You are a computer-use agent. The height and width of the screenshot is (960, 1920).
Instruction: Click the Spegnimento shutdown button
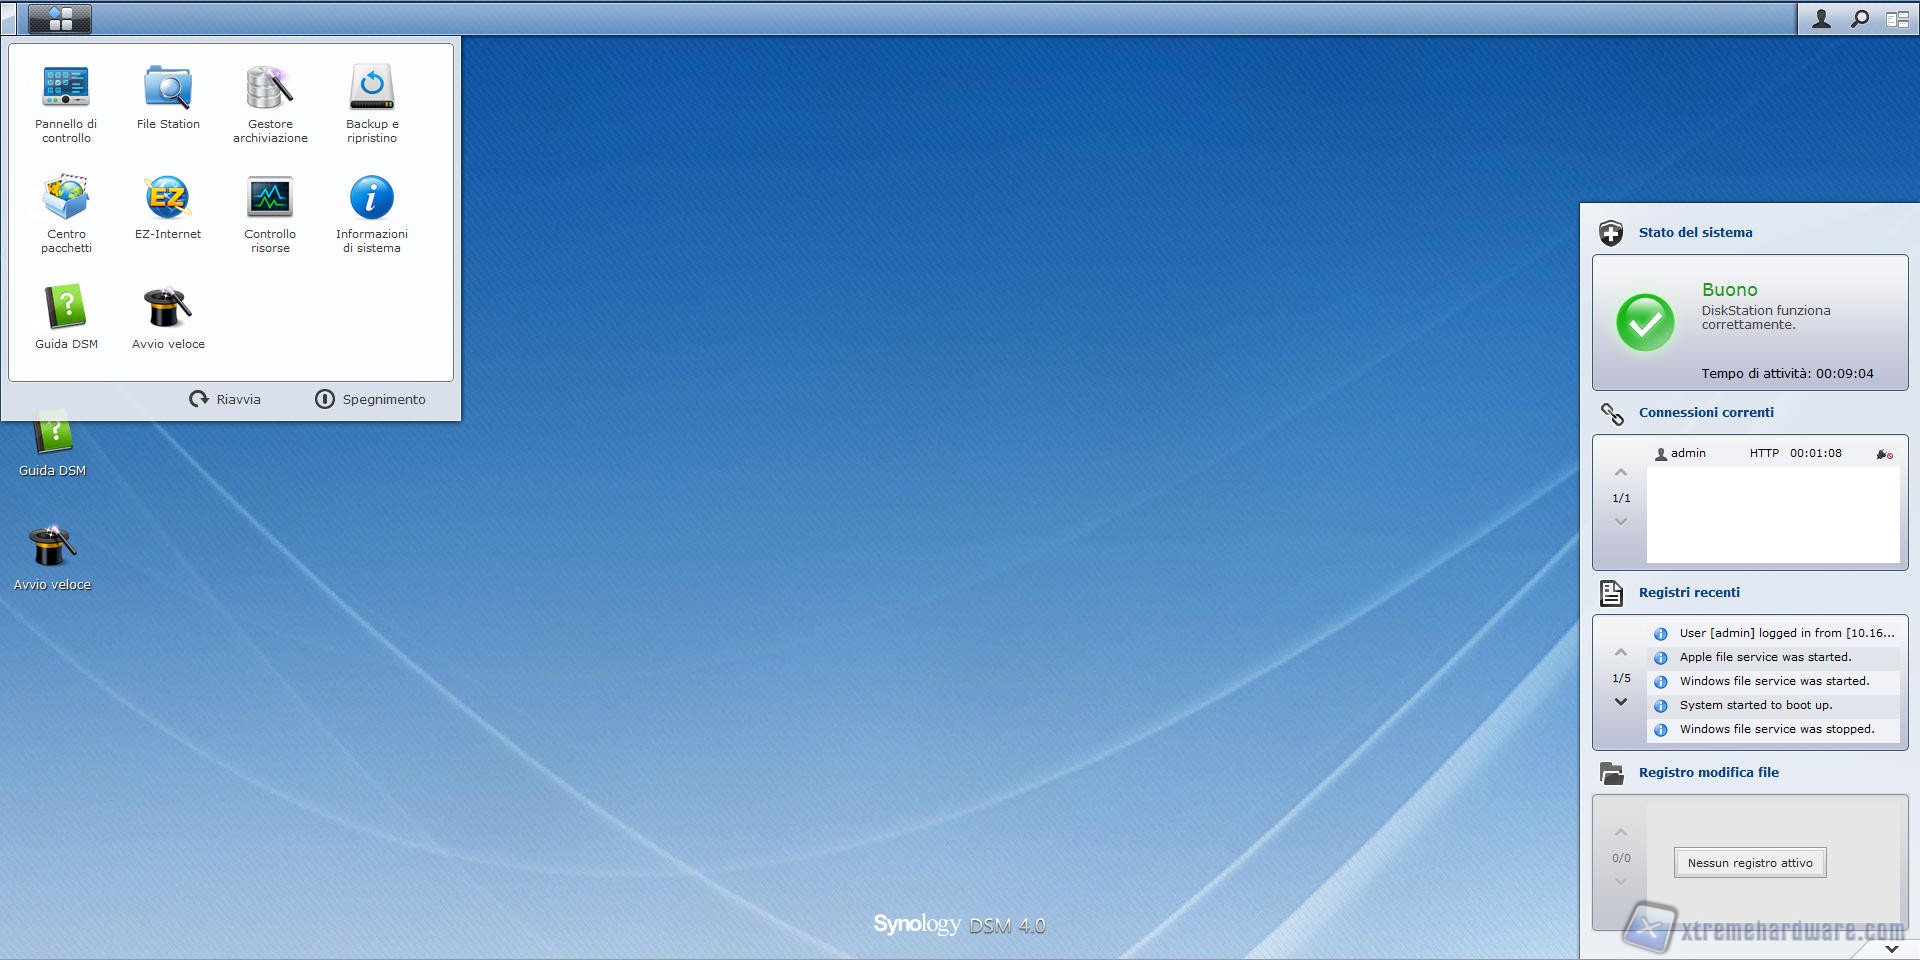point(371,399)
